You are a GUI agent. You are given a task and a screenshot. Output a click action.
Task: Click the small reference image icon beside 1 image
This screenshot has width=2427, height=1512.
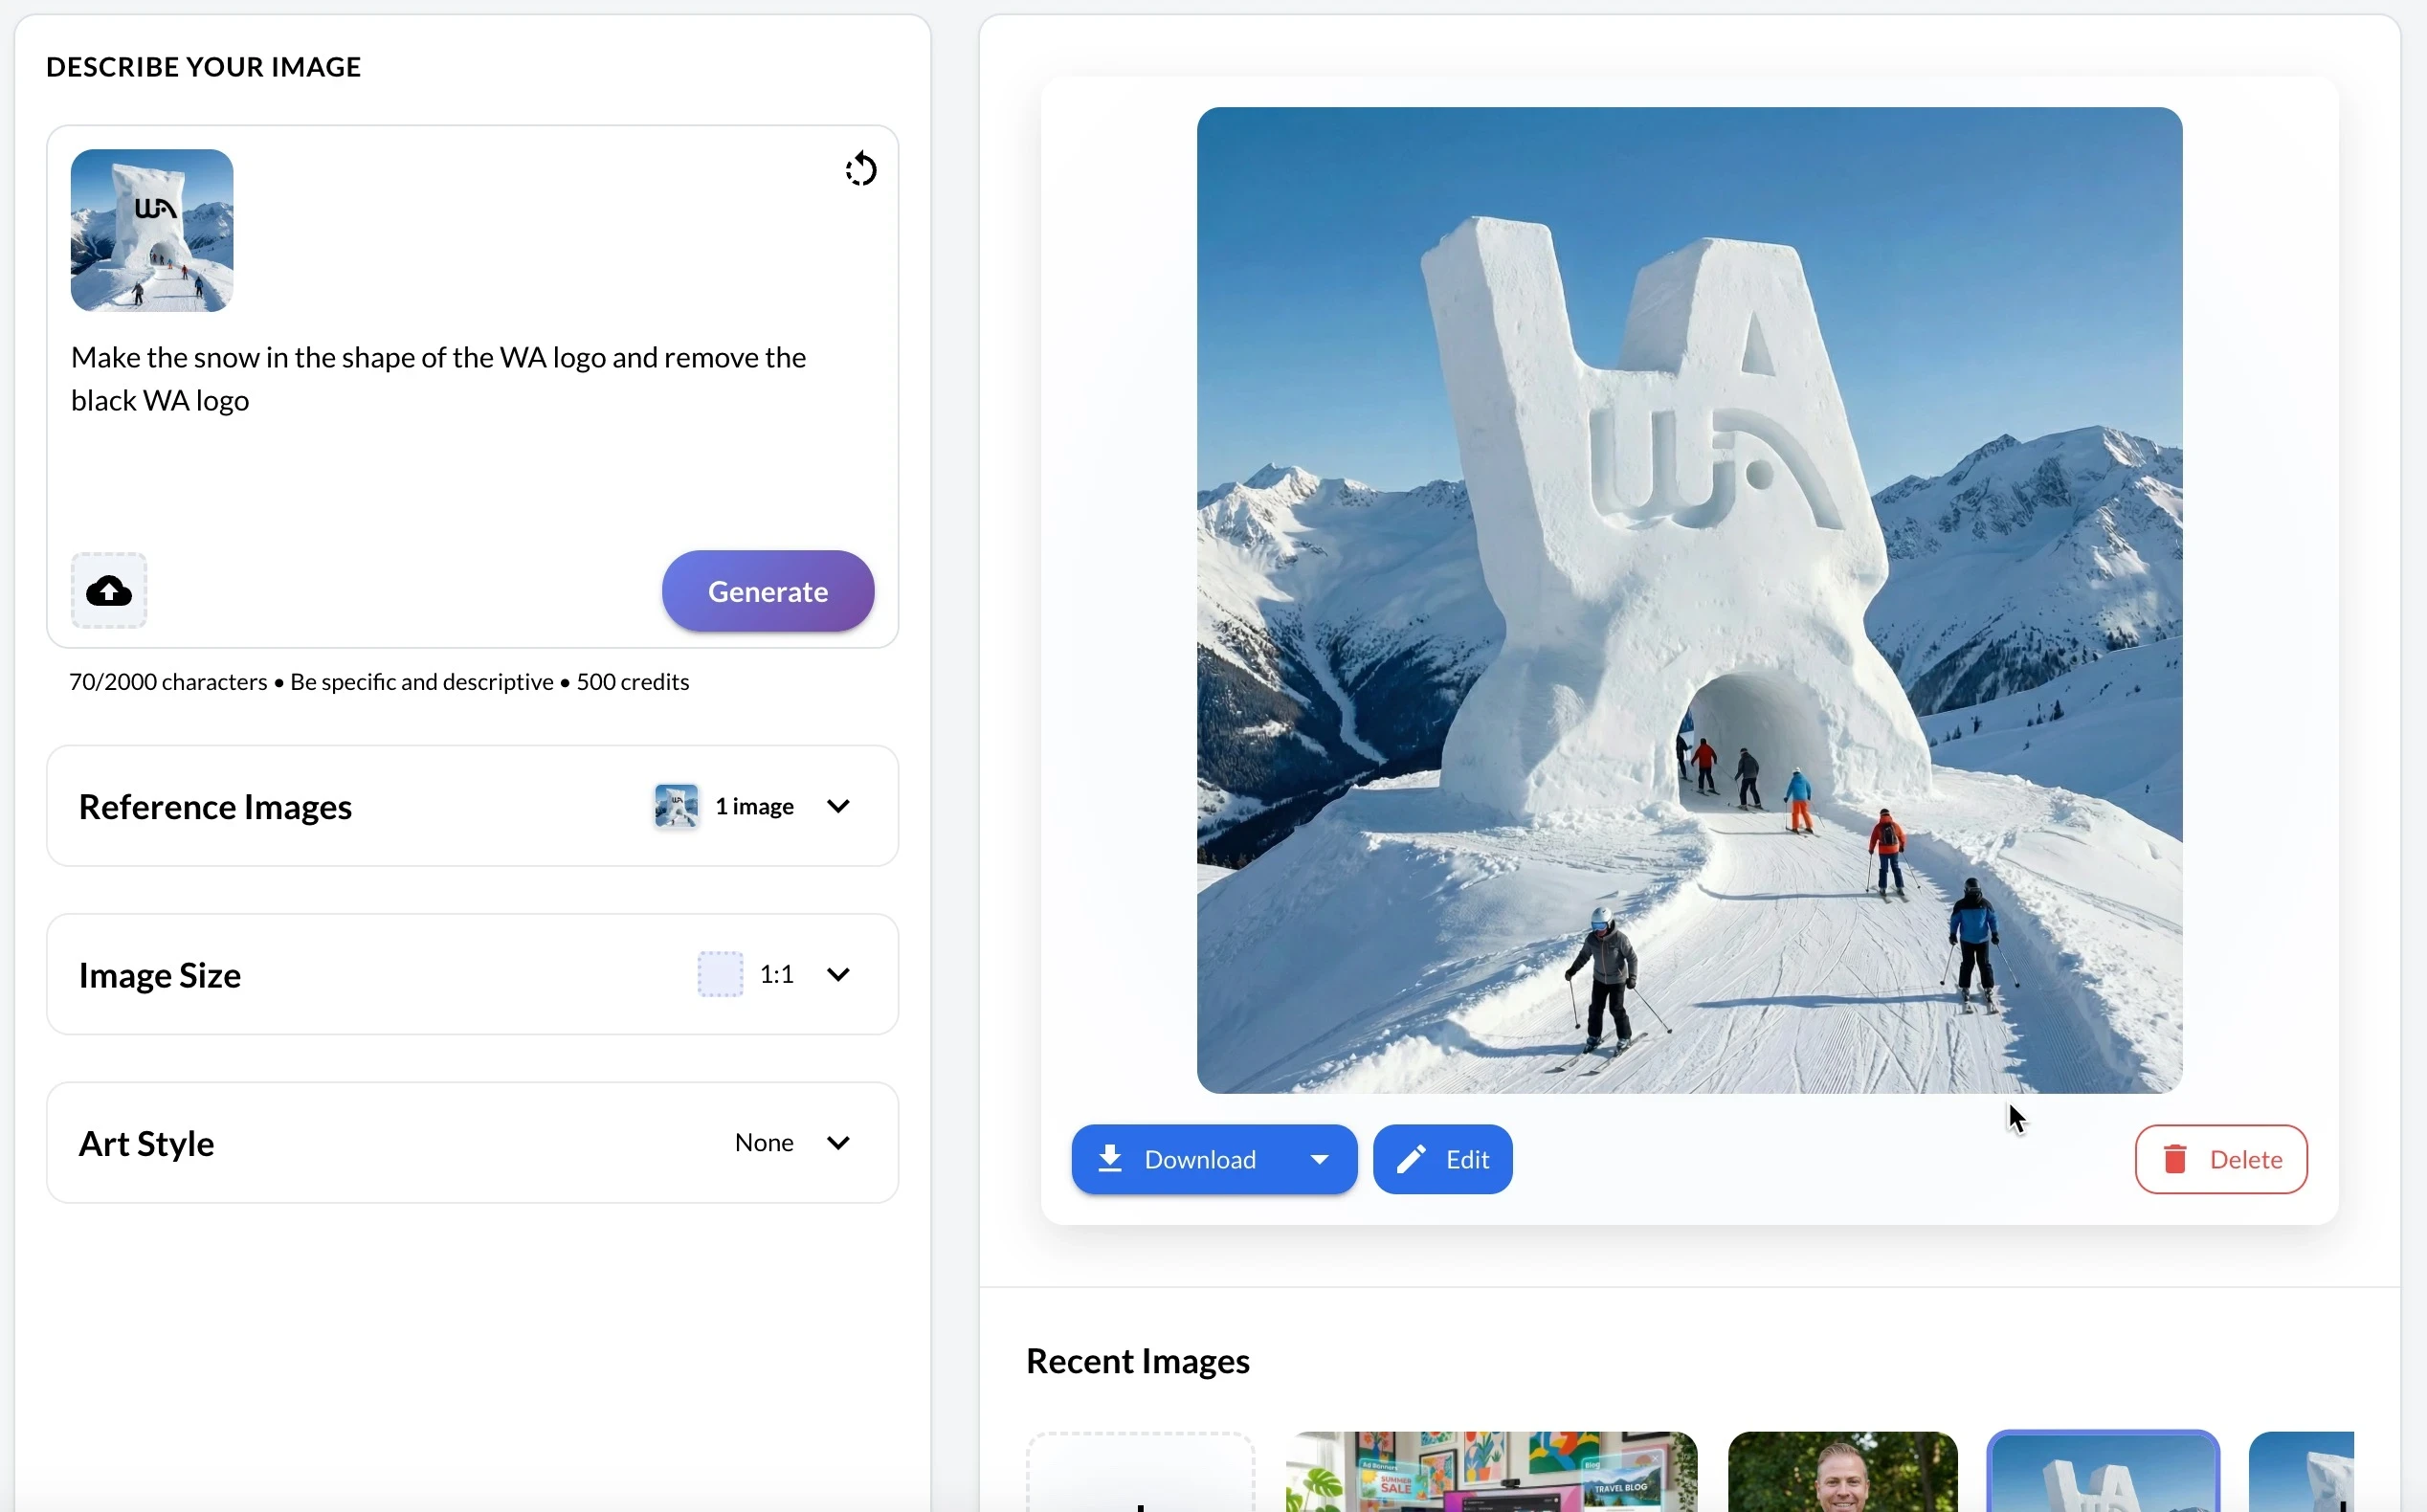tap(676, 806)
